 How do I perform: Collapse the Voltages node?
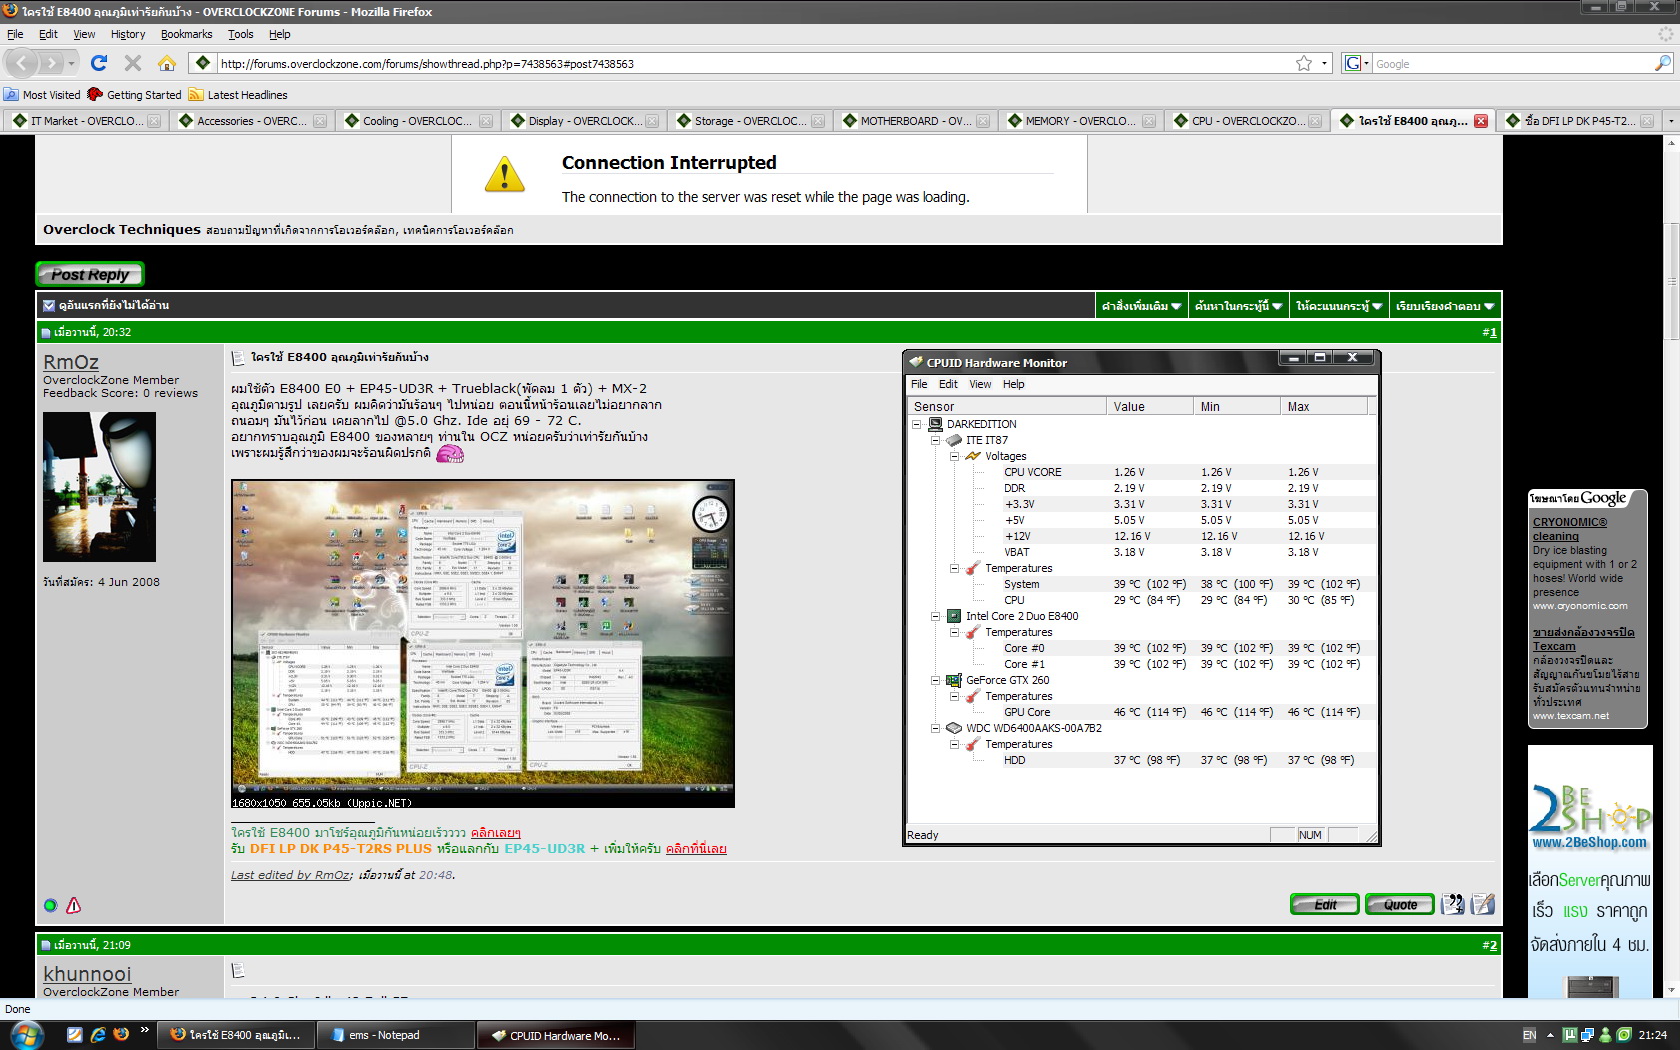954,456
